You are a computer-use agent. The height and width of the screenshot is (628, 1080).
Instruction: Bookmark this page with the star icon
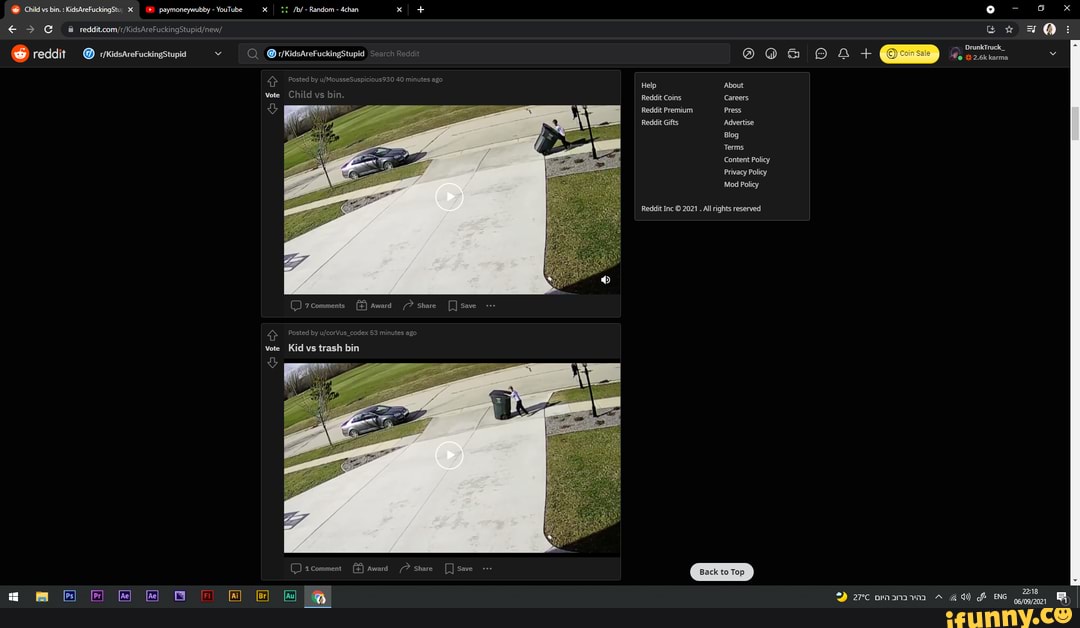tap(1009, 30)
